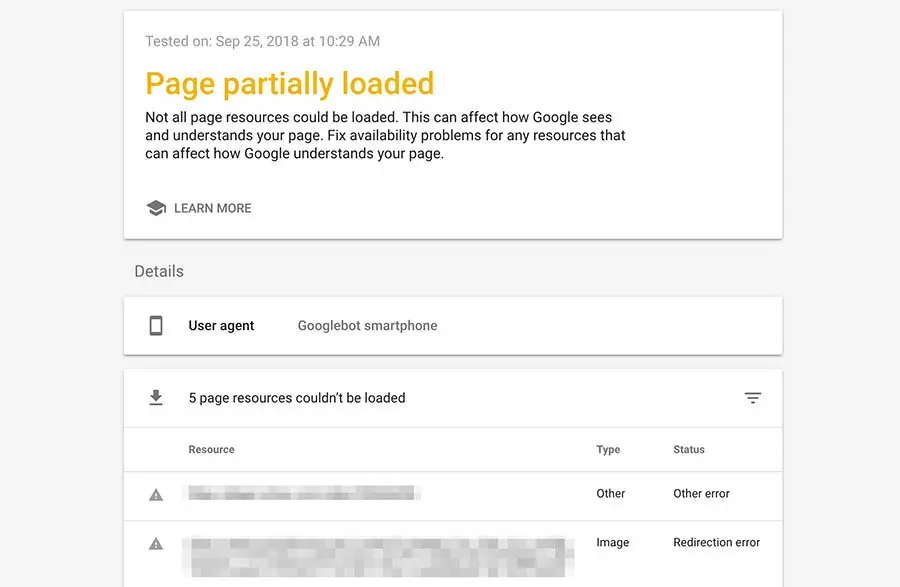
Task: Click the 'User agent' label
Action: coord(221,325)
